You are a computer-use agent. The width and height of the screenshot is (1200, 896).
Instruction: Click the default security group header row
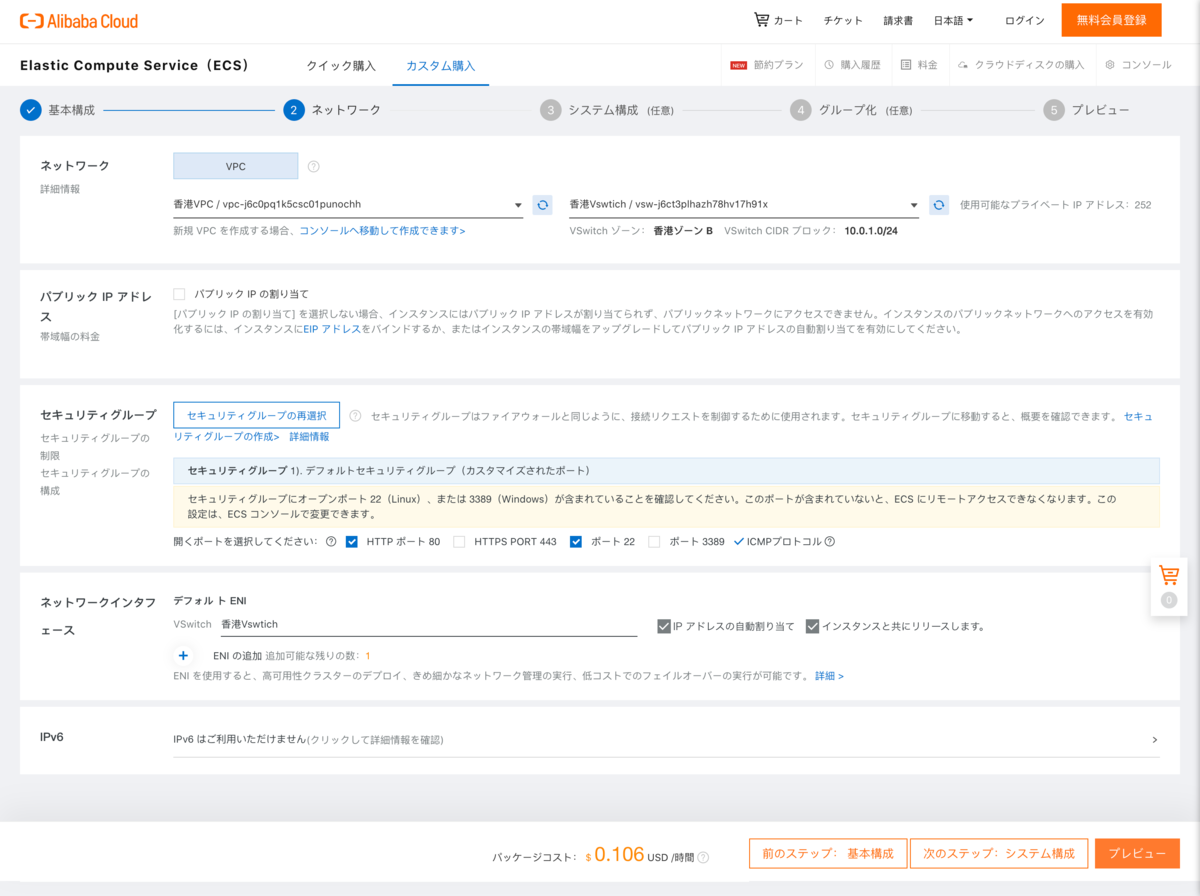coord(666,470)
